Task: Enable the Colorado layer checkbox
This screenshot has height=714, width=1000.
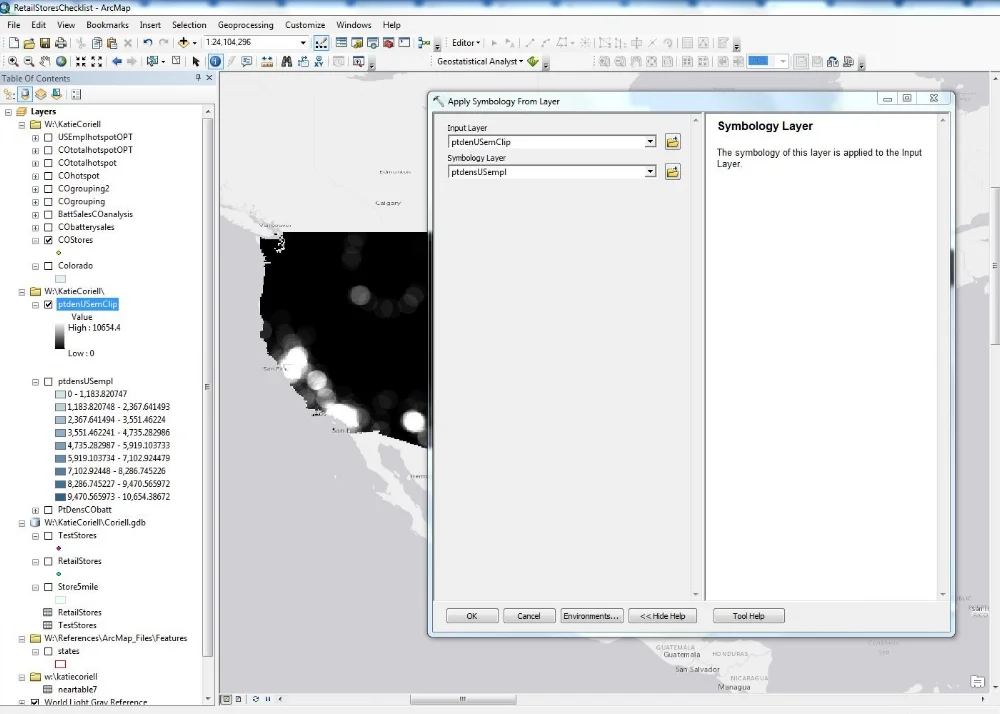Action: point(48,266)
